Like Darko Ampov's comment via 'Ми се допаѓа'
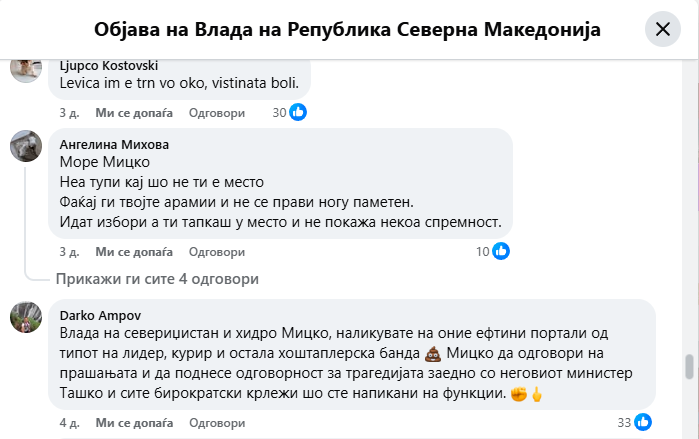 (132, 422)
